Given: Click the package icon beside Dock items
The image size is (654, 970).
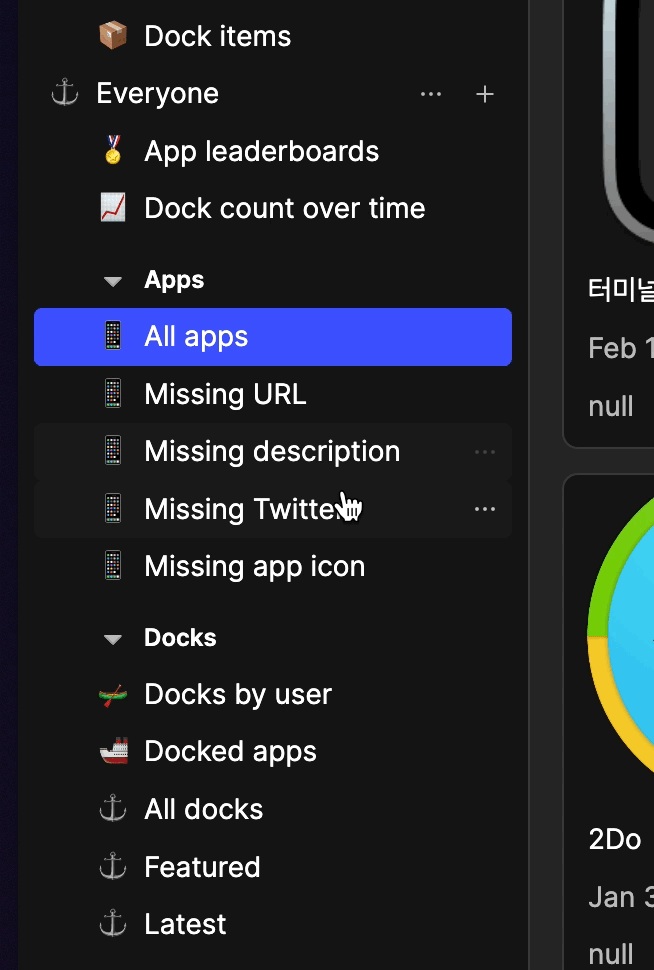Looking at the screenshot, I should click(x=113, y=36).
